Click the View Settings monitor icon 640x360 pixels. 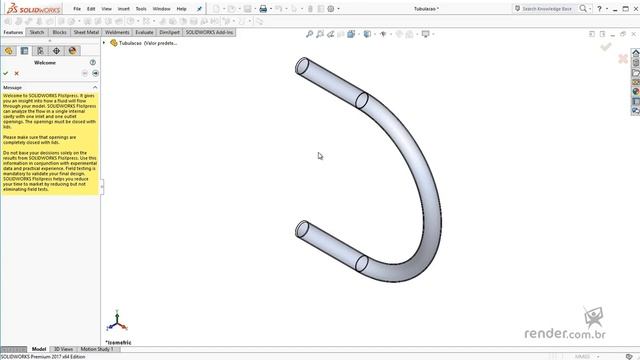click(x=425, y=34)
